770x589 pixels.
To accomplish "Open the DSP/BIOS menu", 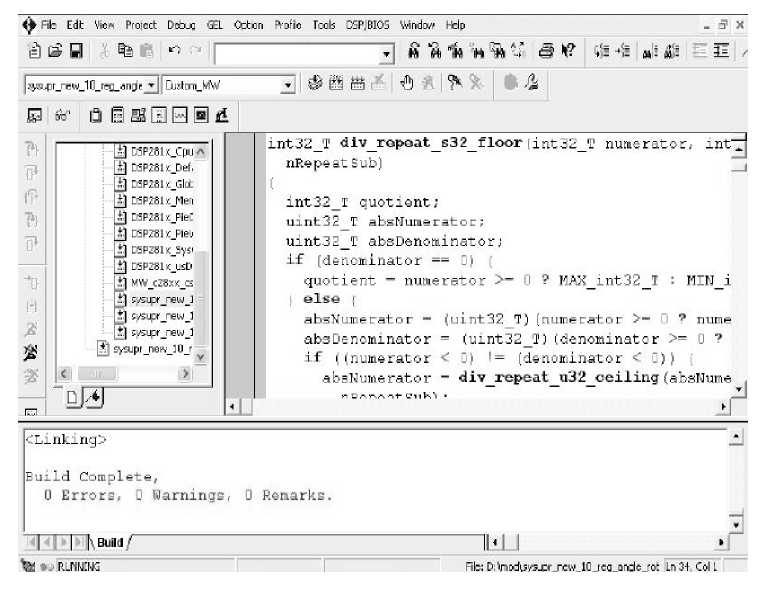I will pyautogui.click(x=367, y=25).
